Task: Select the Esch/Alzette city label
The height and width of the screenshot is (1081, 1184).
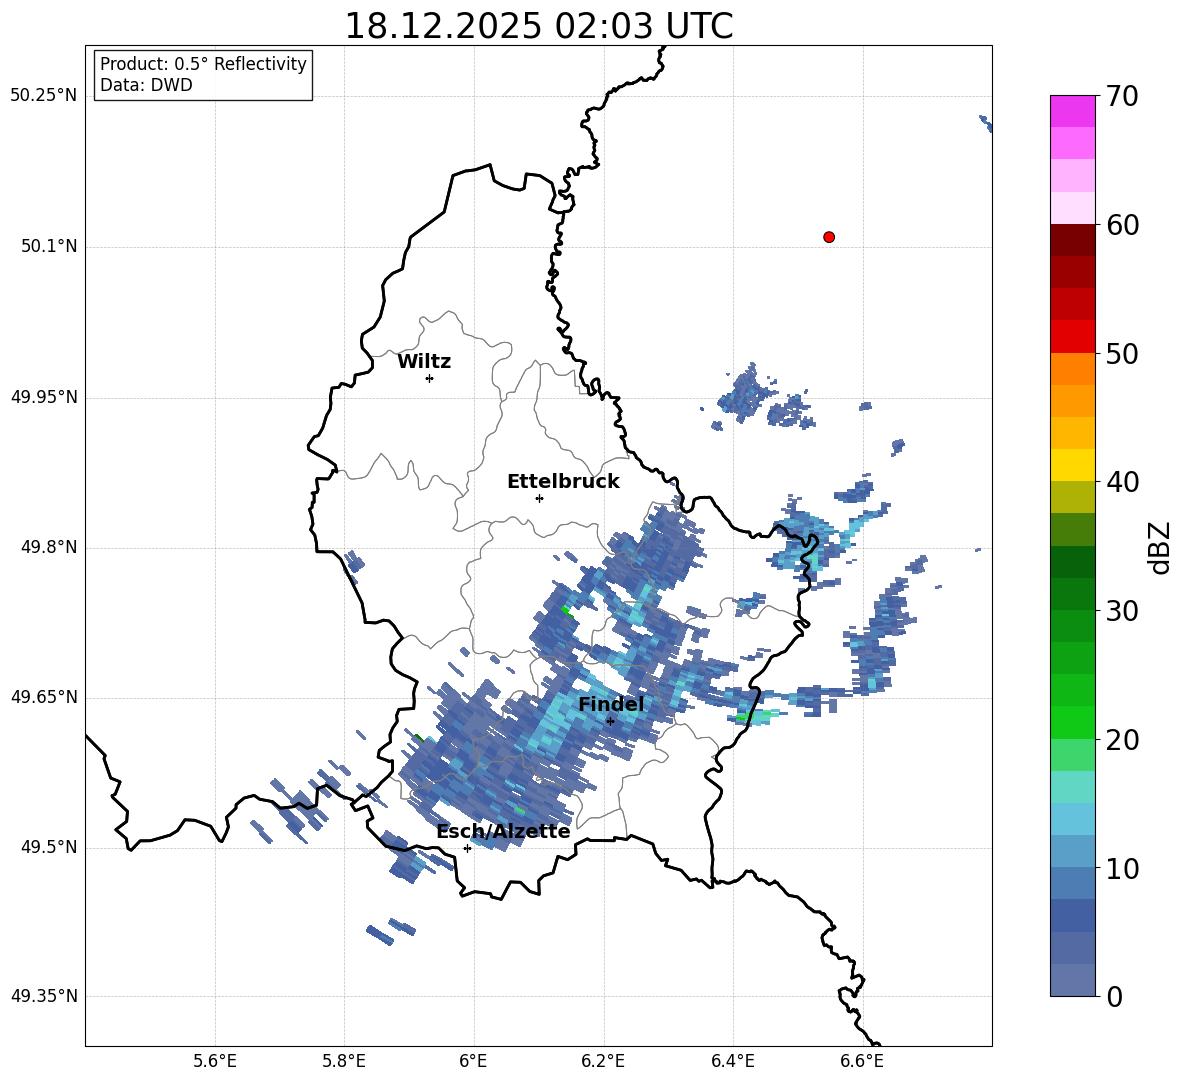Action: coord(503,831)
